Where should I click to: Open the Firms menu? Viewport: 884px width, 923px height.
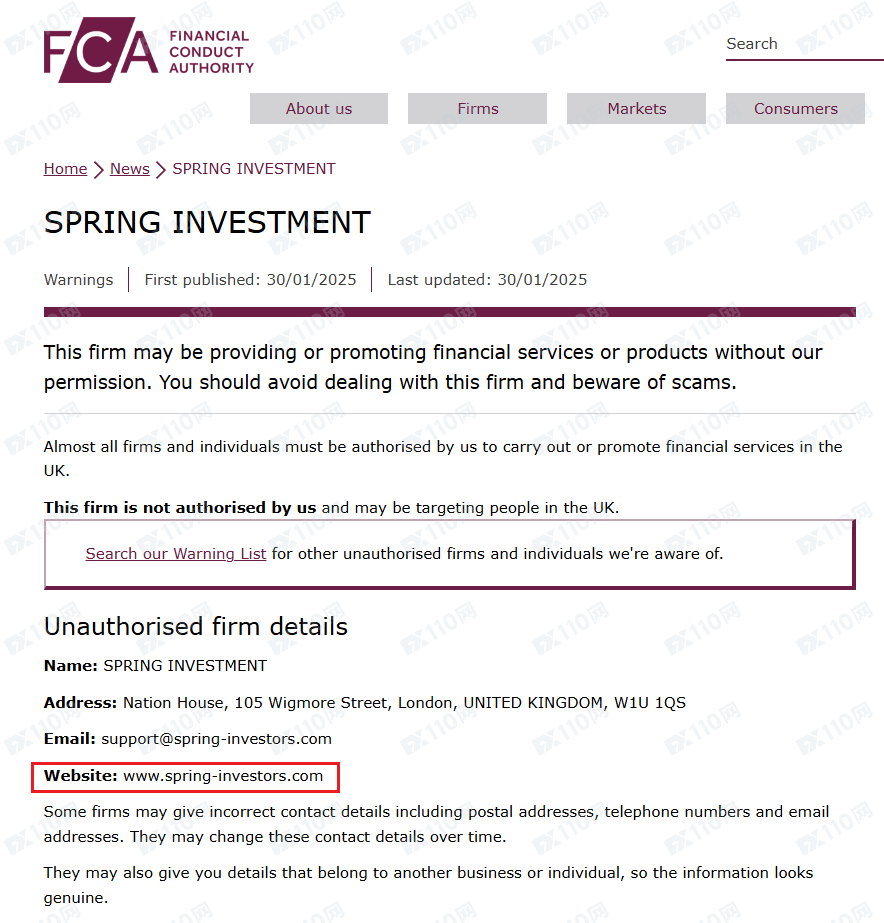coord(477,109)
